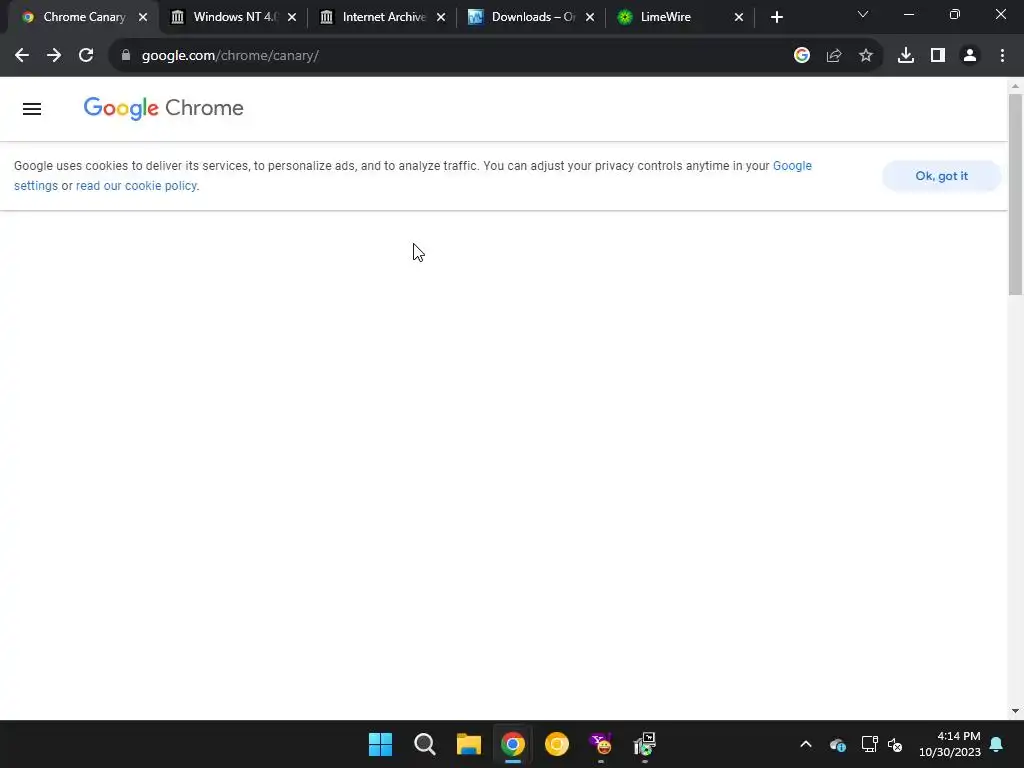The image size is (1024, 768).
Task: Open Yahoo Messenger from the taskbar
Action: 601,744
